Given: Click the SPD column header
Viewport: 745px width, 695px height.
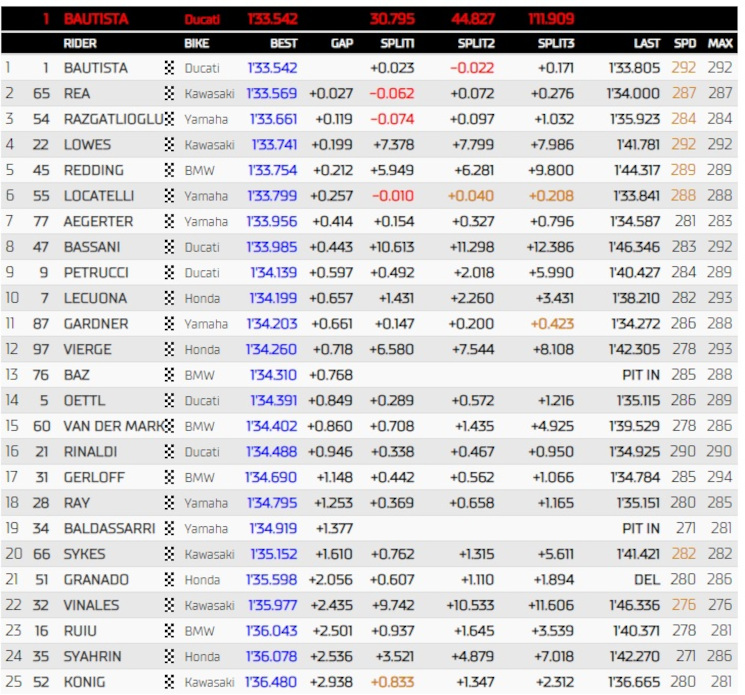Looking at the screenshot, I should coord(685,44).
